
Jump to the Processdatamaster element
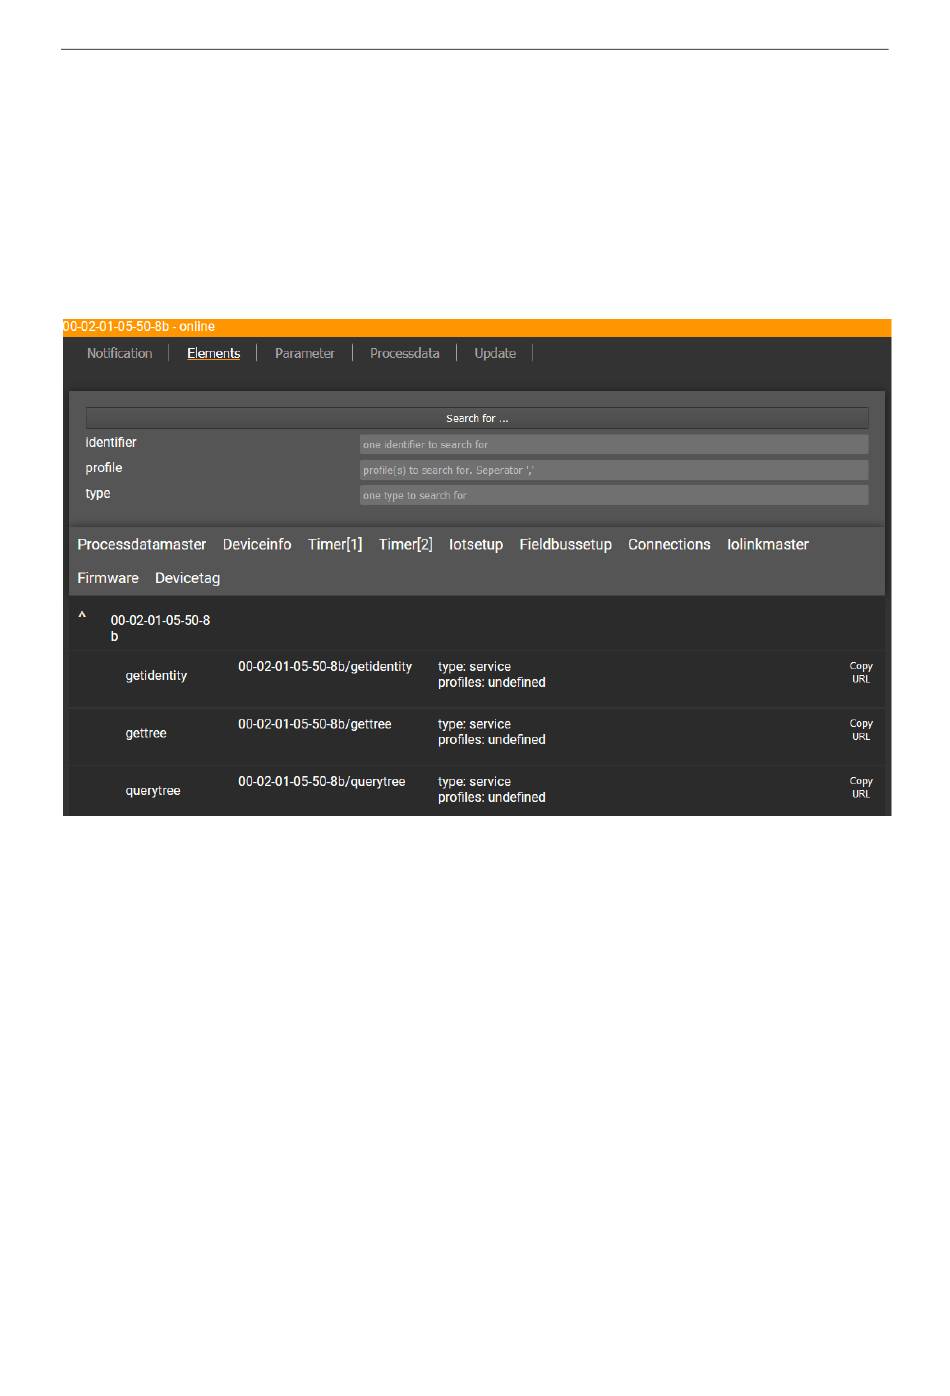pos(142,544)
